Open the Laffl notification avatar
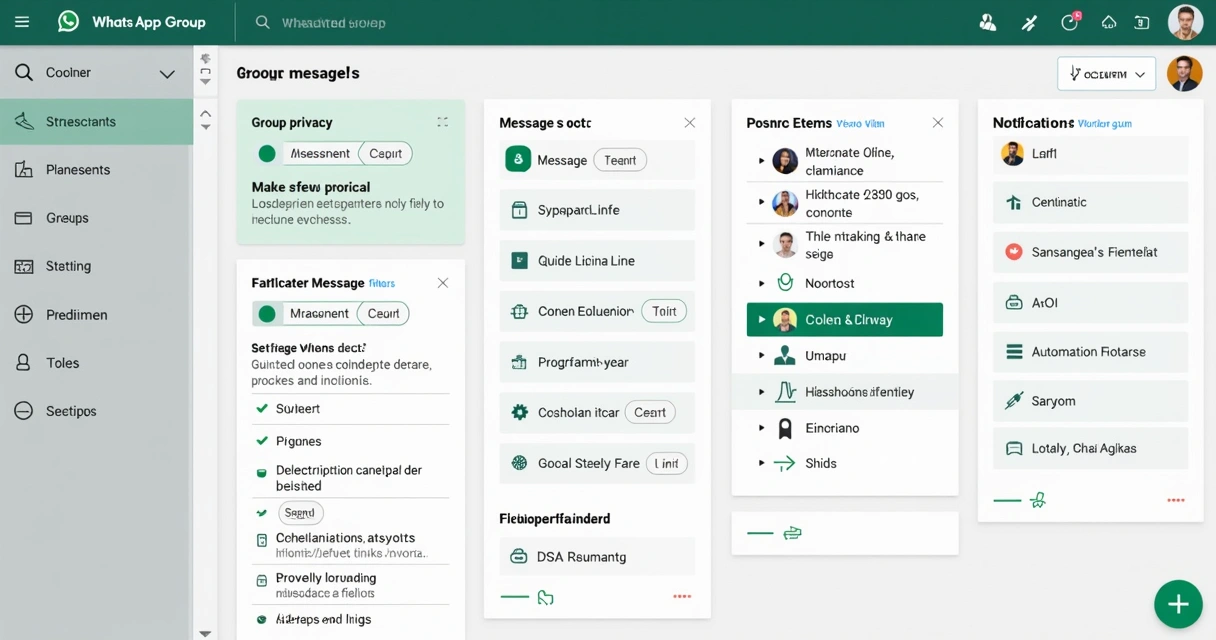Screen dimensions: 1216x640 point(1013,154)
